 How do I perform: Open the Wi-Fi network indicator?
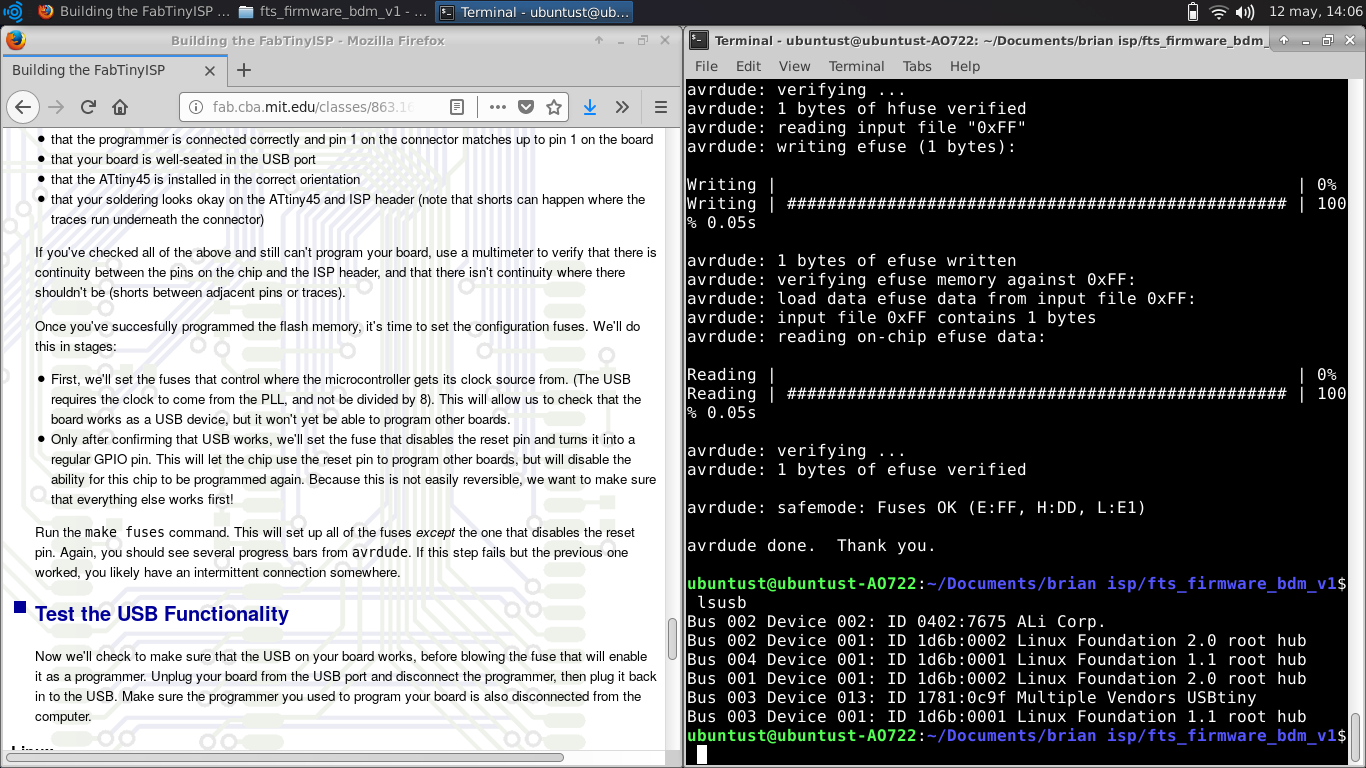click(x=1218, y=12)
